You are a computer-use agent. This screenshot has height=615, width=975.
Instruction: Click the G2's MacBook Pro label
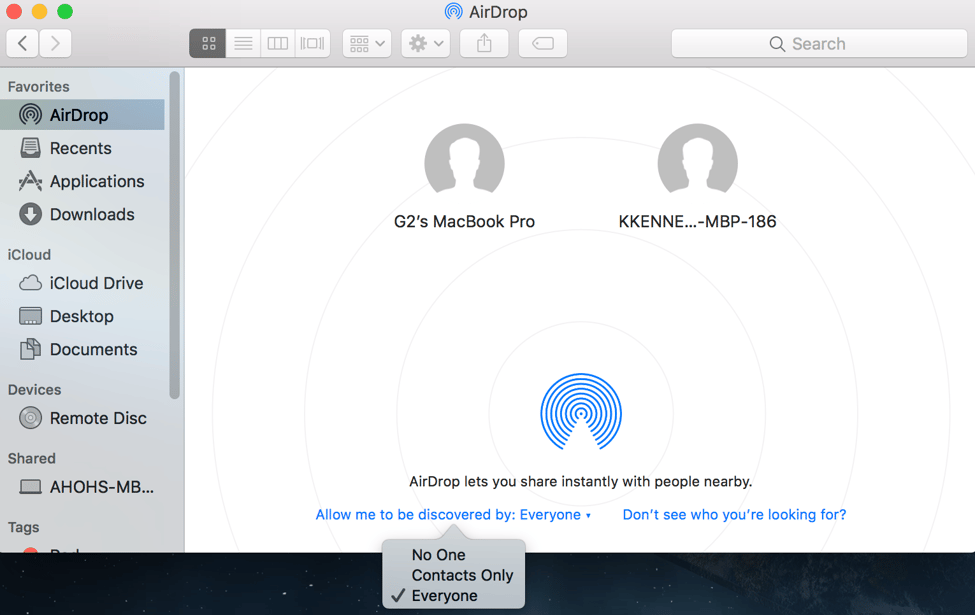[x=464, y=221]
